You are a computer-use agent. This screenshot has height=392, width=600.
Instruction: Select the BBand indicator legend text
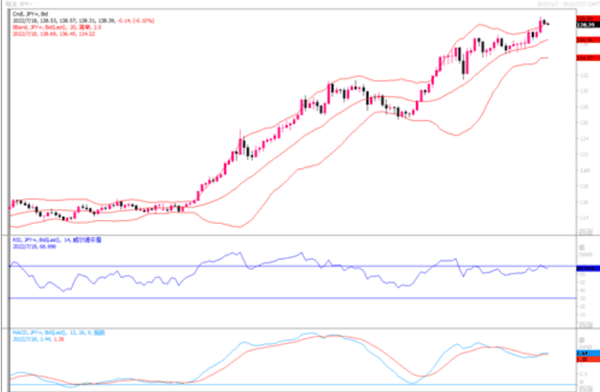click(x=57, y=28)
